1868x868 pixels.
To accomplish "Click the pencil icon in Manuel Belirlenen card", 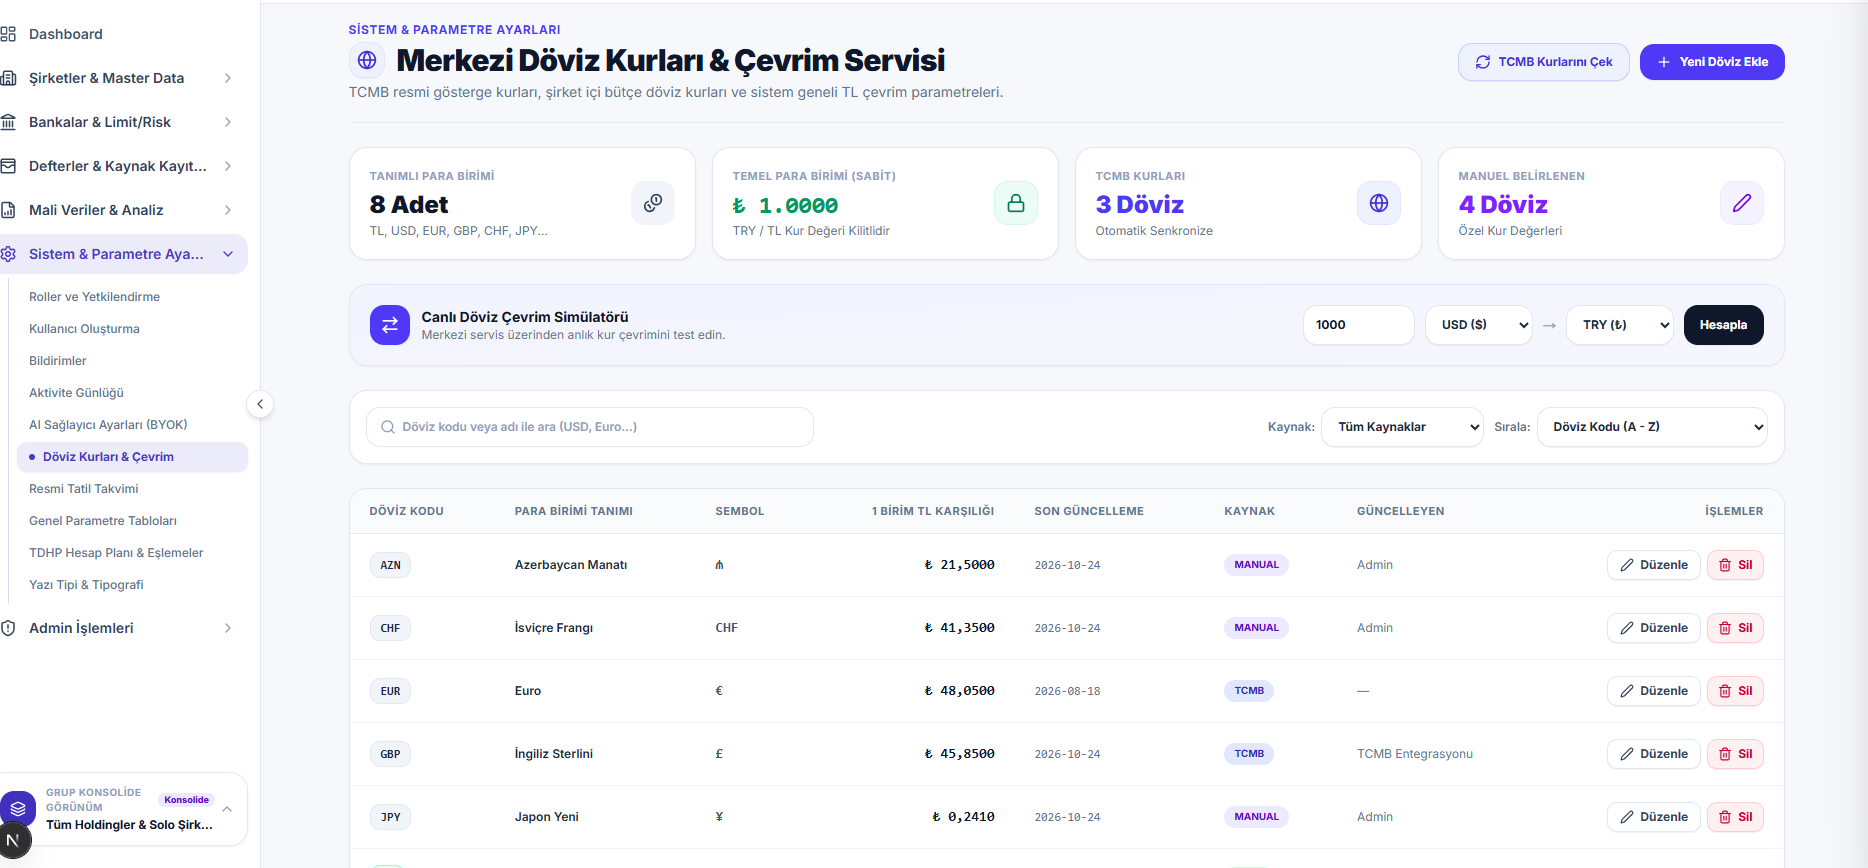I will 1742,203.
